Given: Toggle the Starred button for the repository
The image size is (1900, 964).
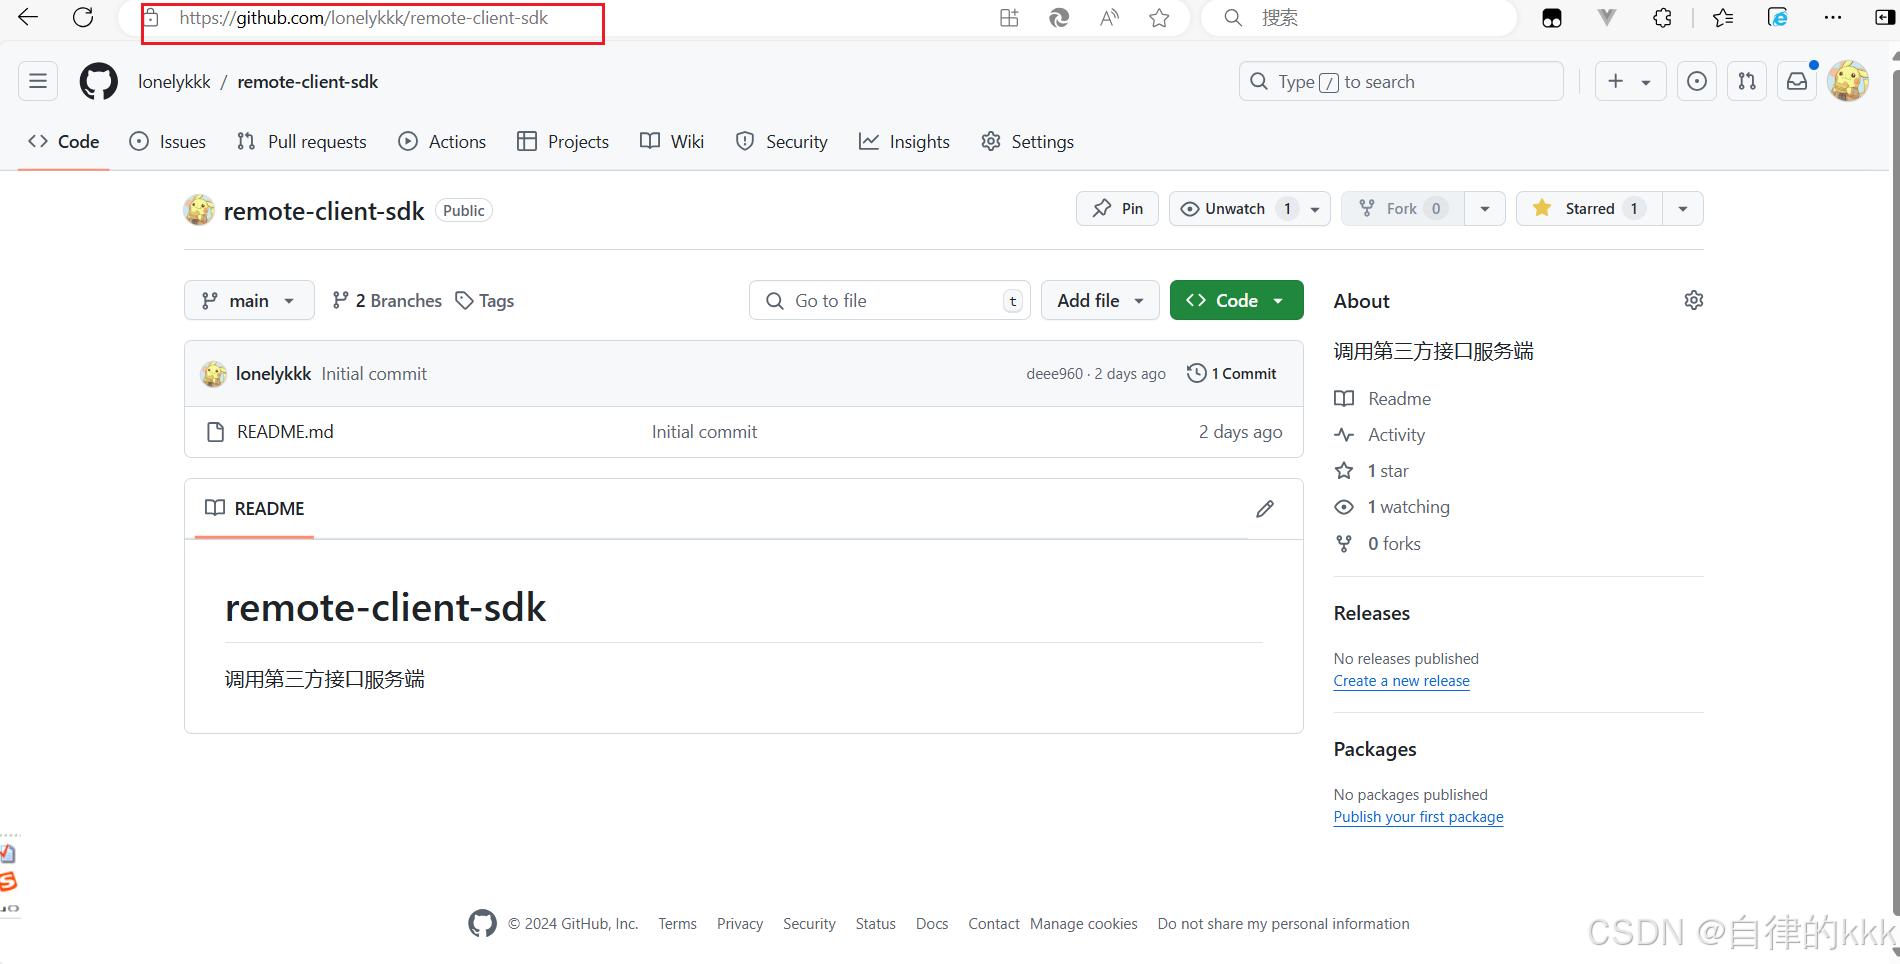Looking at the screenshot, I should pyautogui.click(x=1589, y=208).
